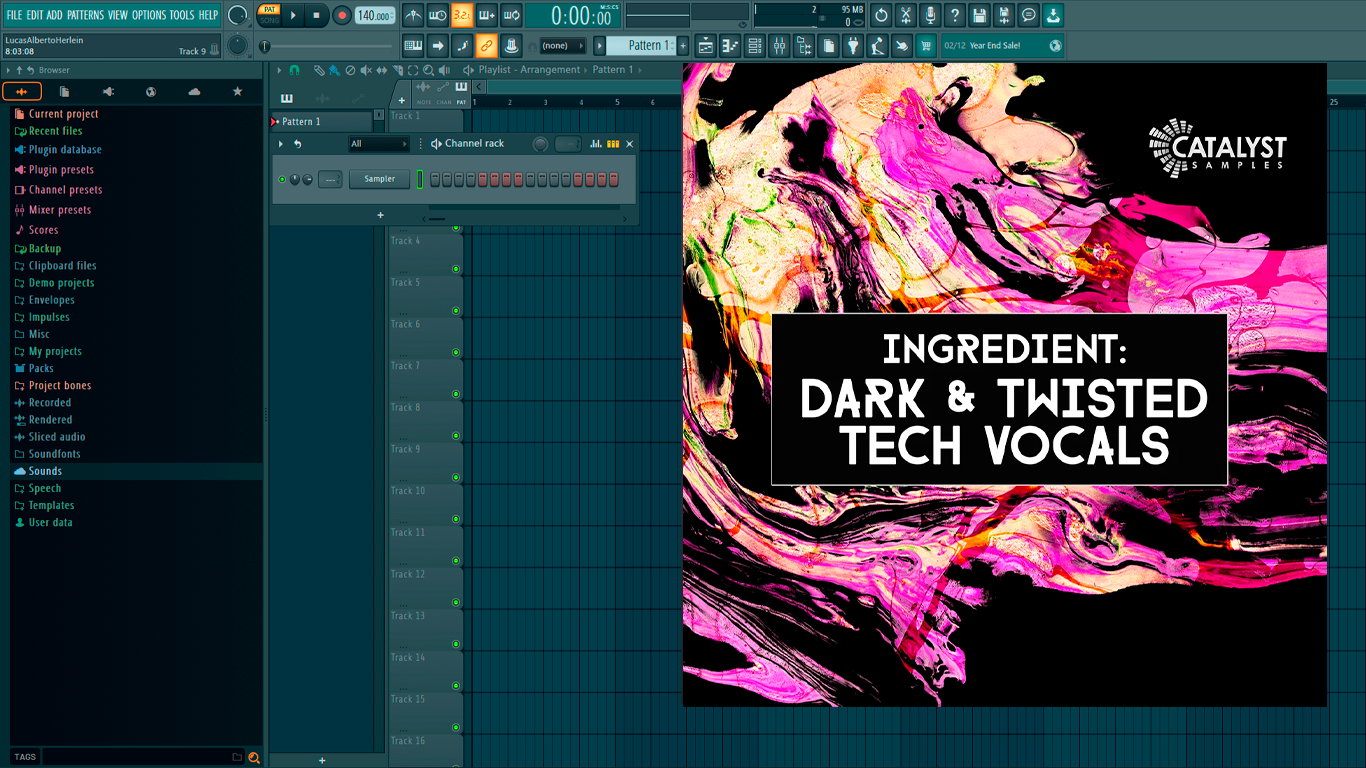Open the content library shopping cart icon

(x=926, y=45)
